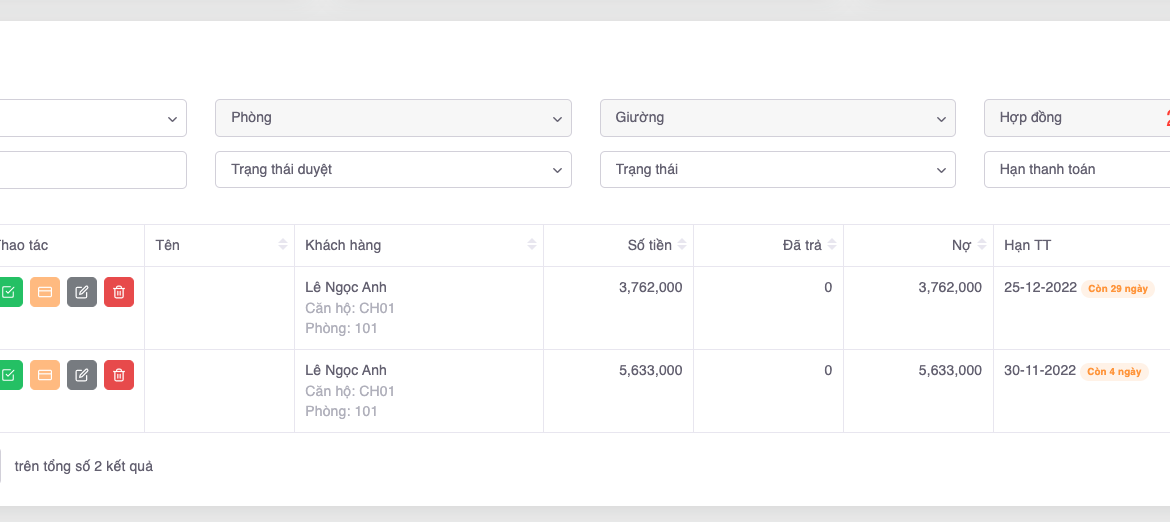Click red trash delete icon in first row
Viewport: 1170px width, 522px height.
tap(119, 292)
